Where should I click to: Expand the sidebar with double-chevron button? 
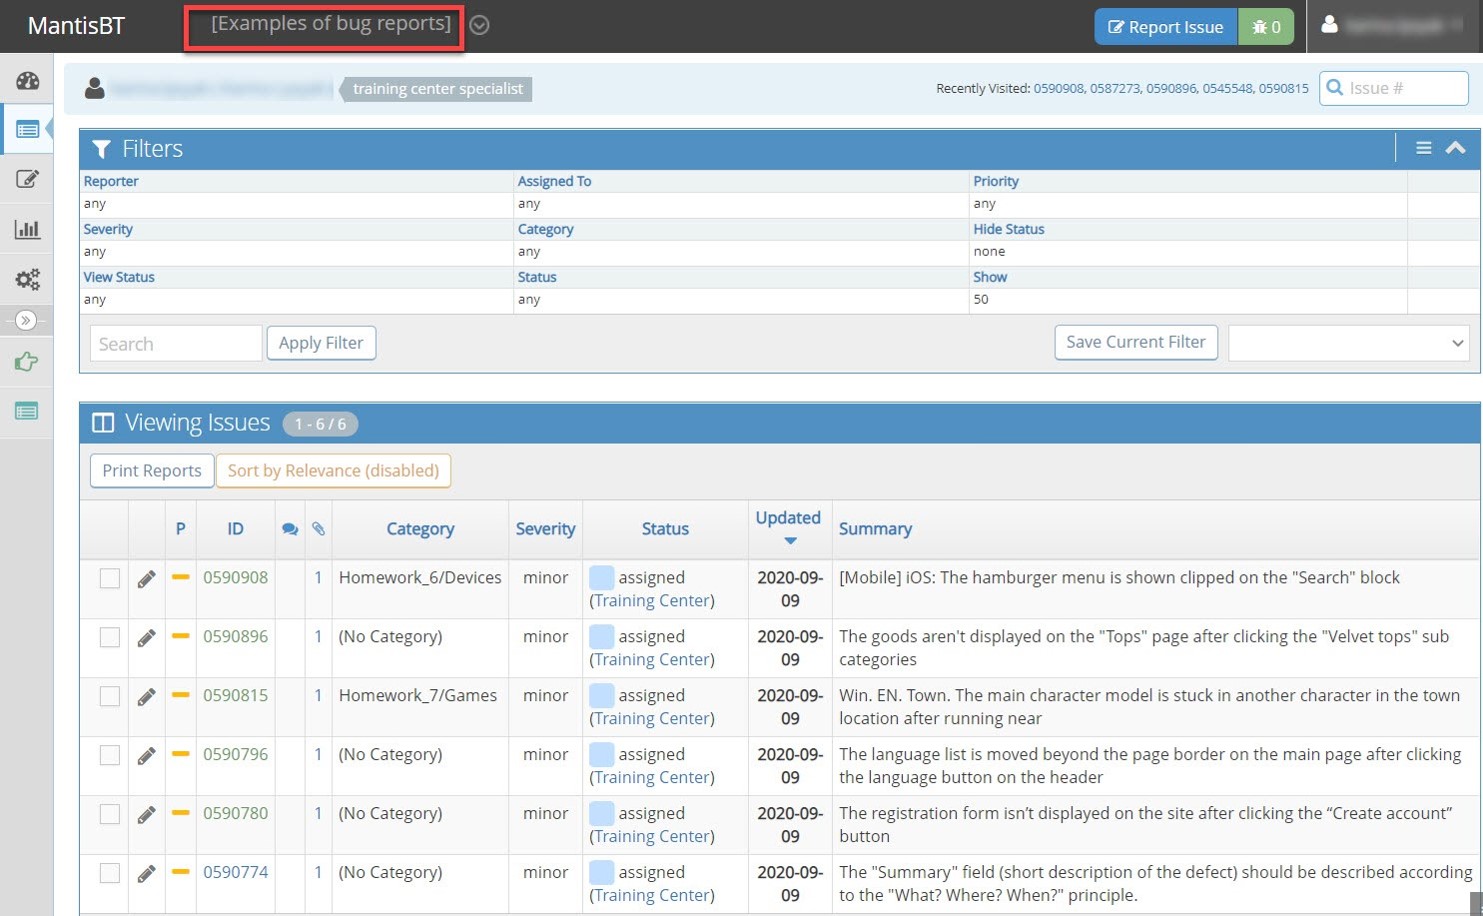coord(26,320)
